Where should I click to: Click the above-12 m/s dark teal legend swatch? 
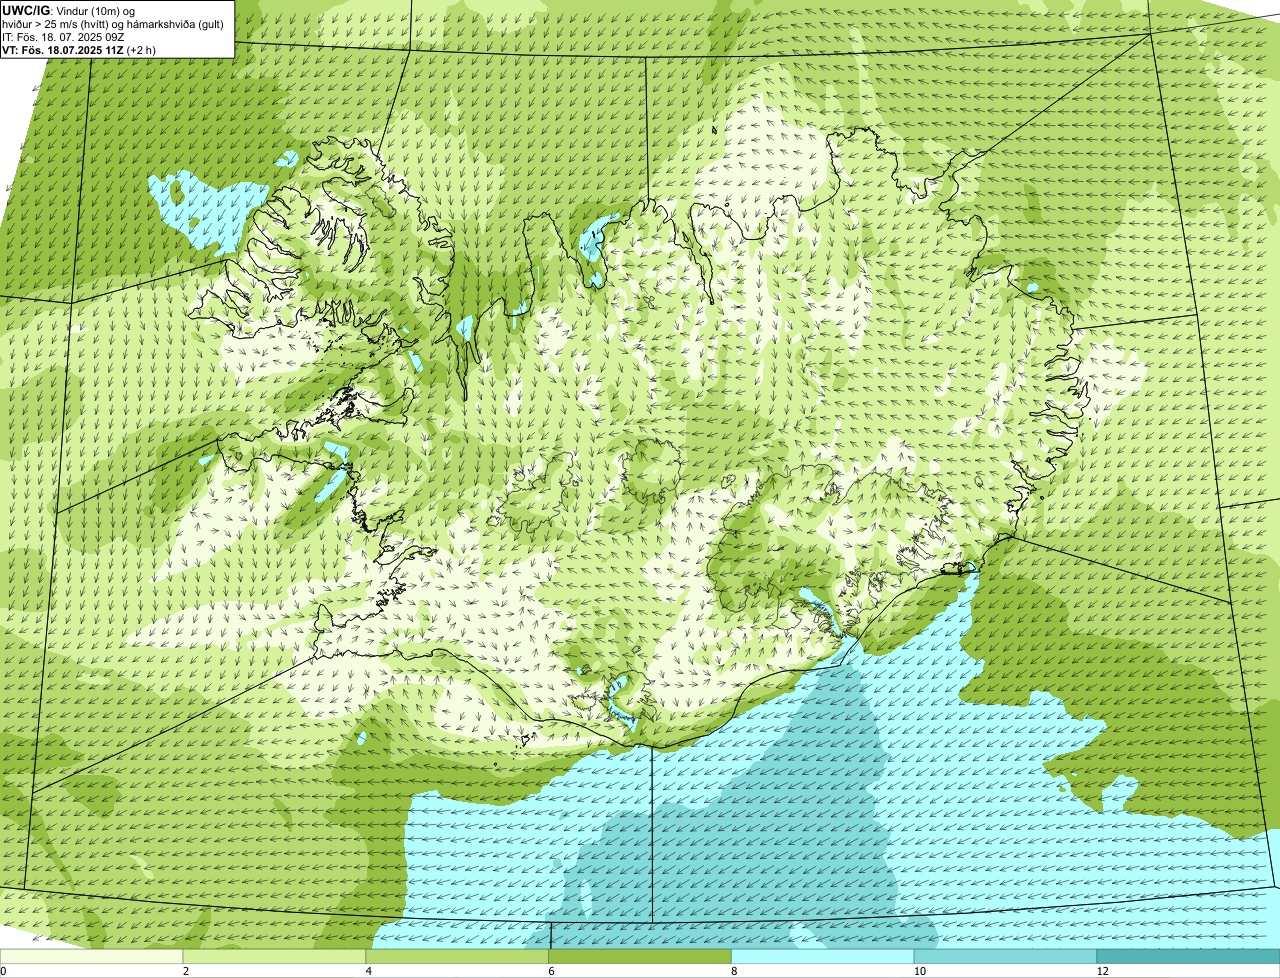point(1189,957)
